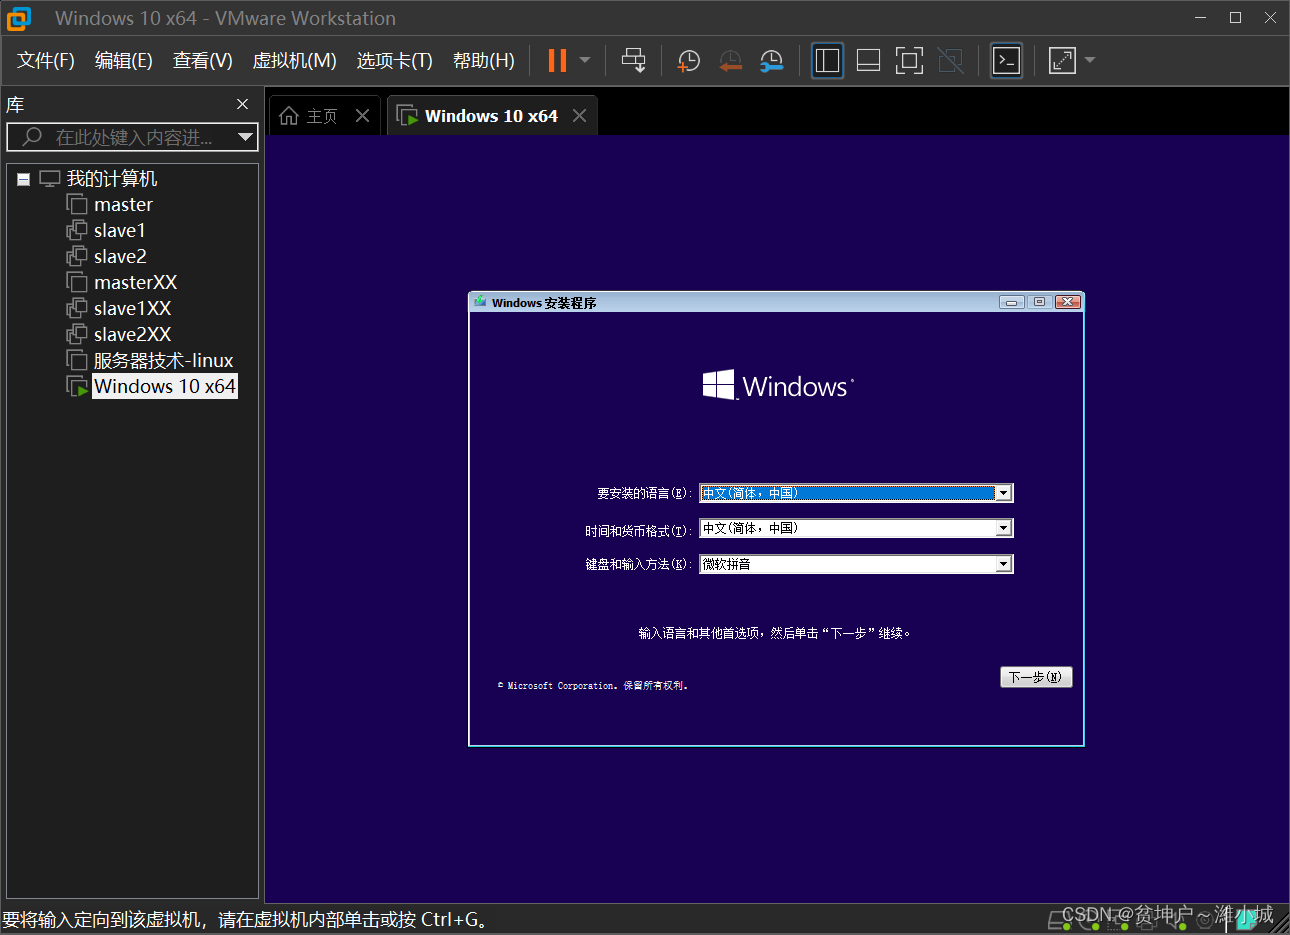
Task: Click the status bar input hint text
Action: 245,919
